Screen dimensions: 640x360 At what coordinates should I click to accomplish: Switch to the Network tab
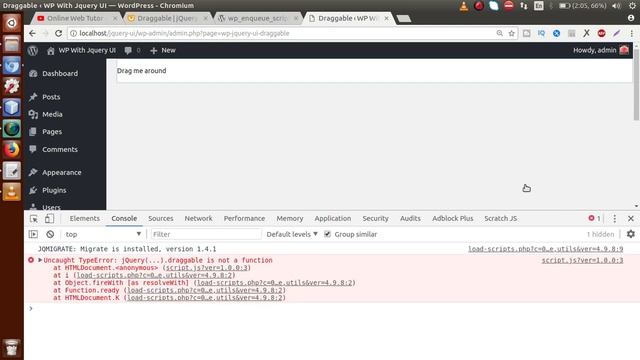(x=198, y=219)
